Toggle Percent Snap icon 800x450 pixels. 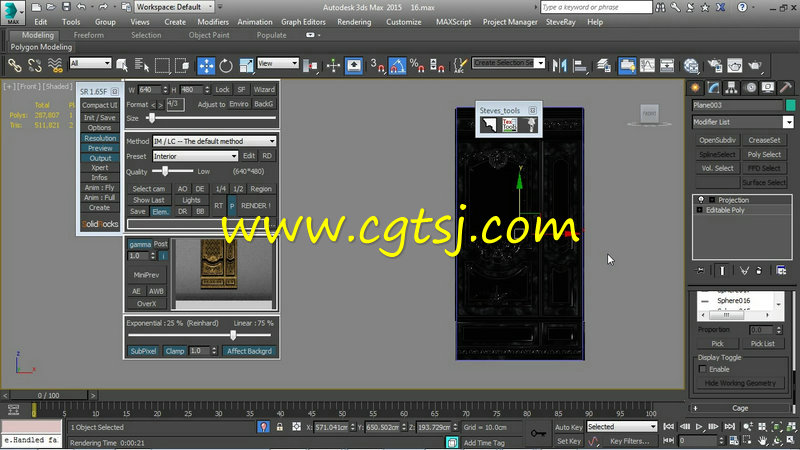click(x=417, y=66)
